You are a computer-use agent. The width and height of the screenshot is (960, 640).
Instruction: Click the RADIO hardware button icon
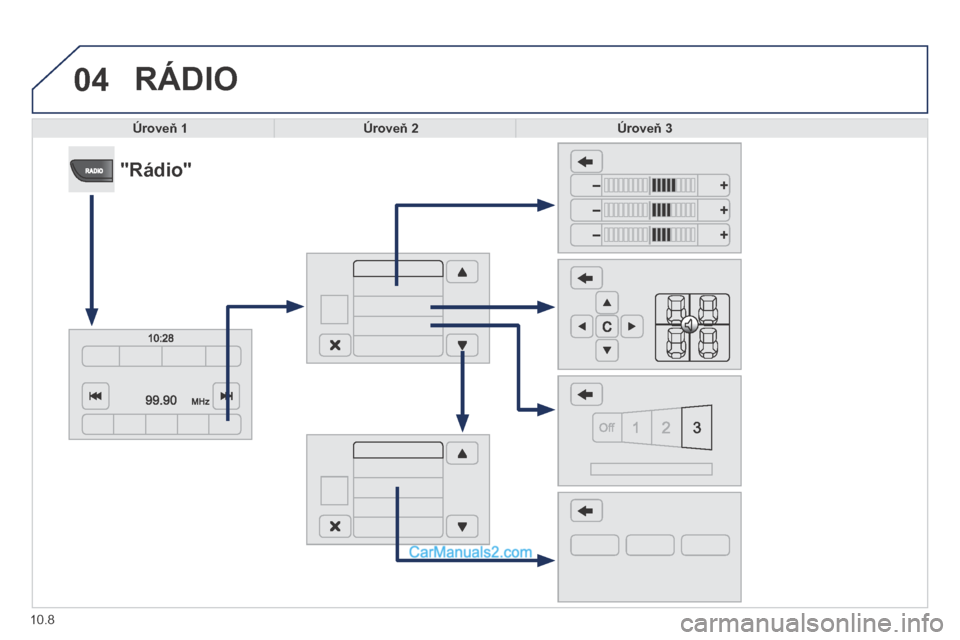91,170
